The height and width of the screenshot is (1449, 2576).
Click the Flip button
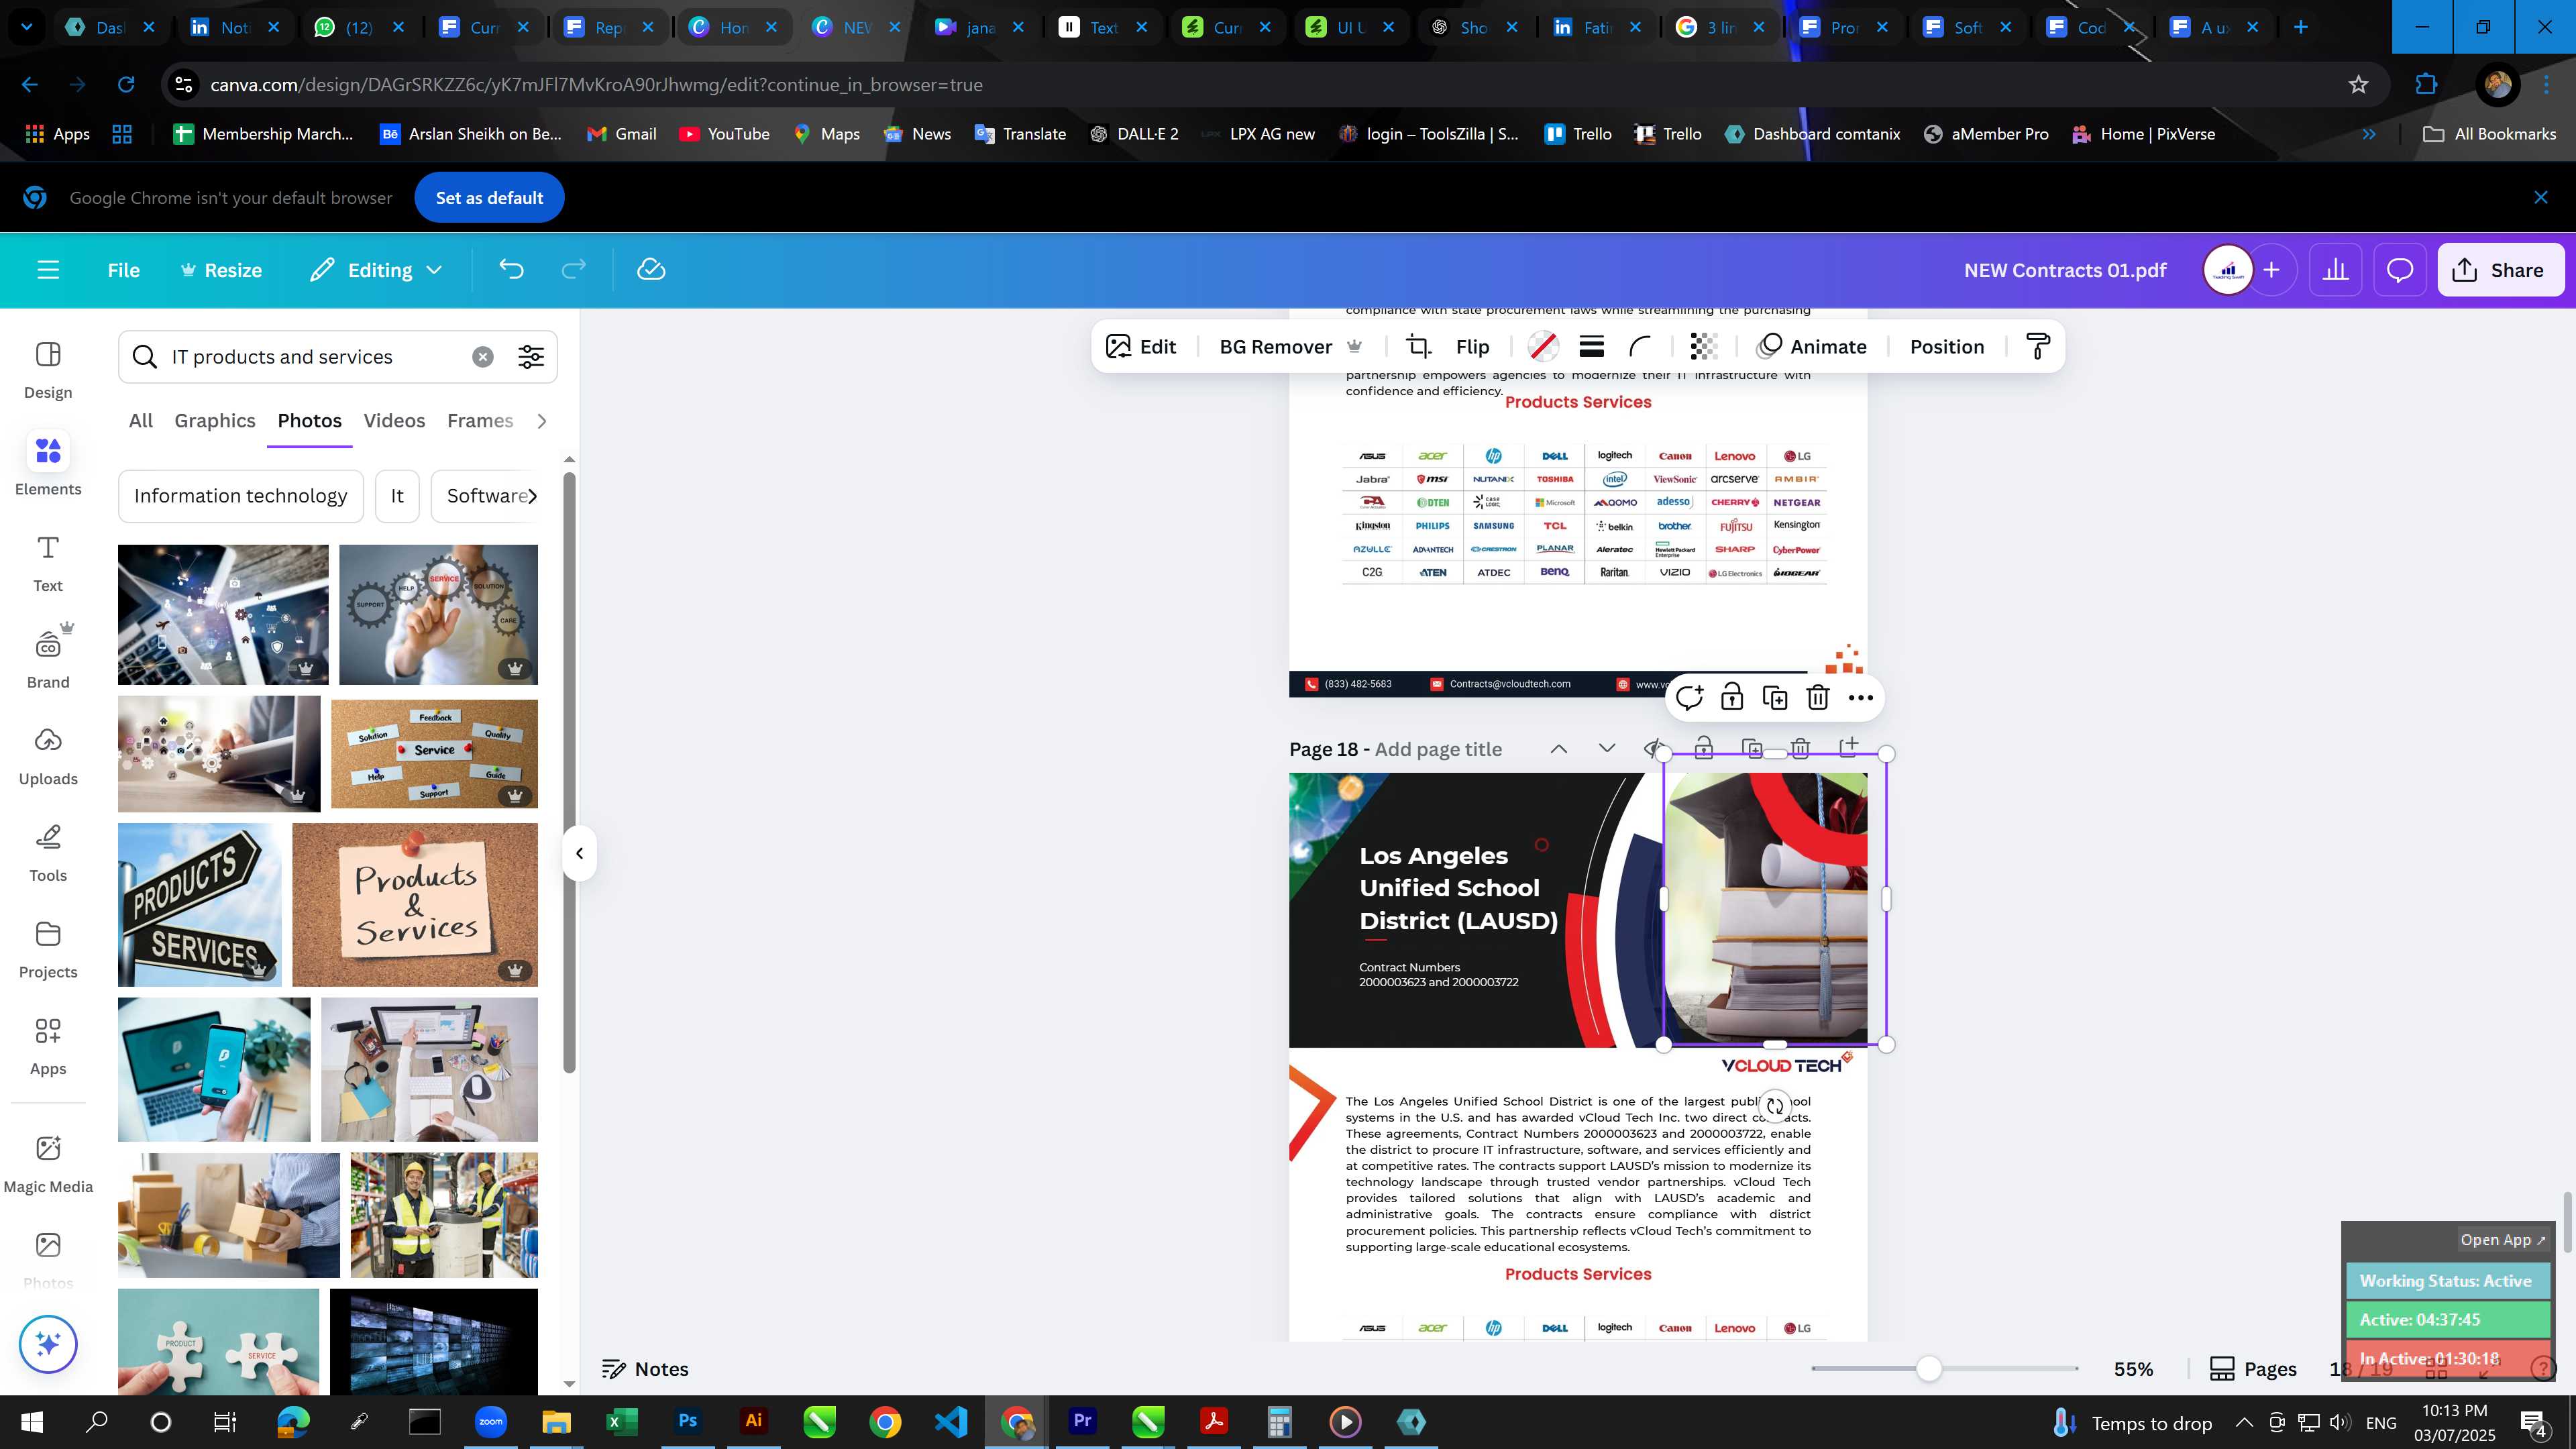[x=1473, y=347]
